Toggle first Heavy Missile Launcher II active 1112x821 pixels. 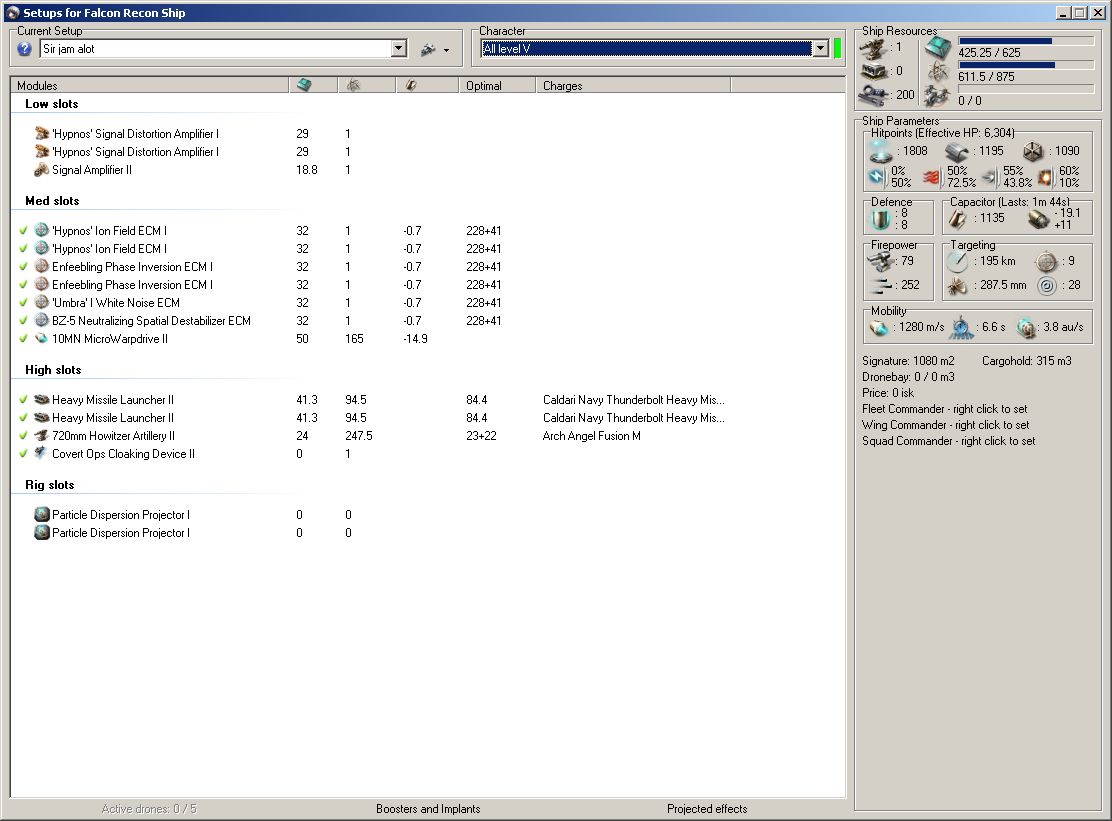(x=23, y=400)
